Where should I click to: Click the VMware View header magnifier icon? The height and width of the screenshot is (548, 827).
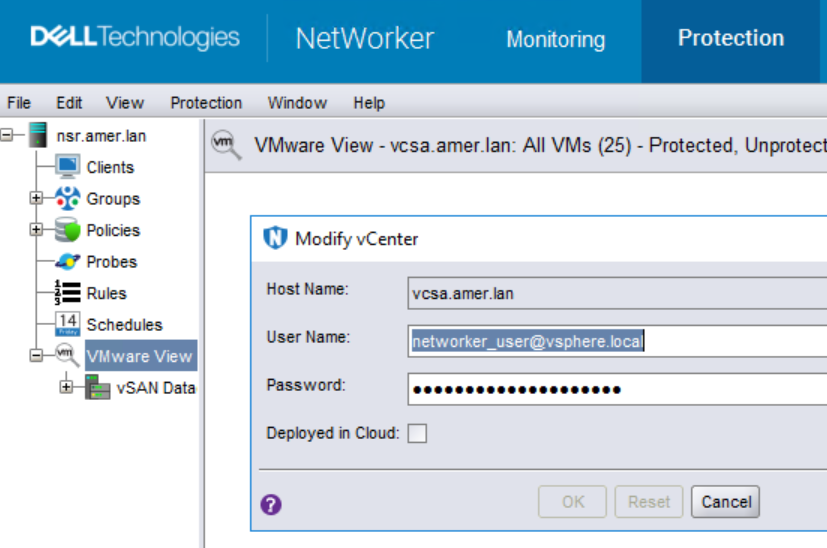(x=226, y=145)
